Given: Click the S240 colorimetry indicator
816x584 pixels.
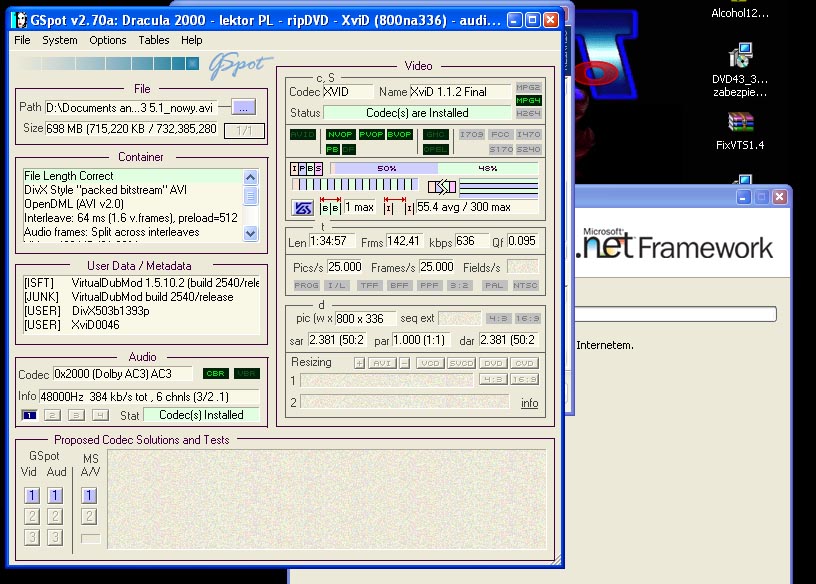Looking at the screenshot, I should 528,149.
